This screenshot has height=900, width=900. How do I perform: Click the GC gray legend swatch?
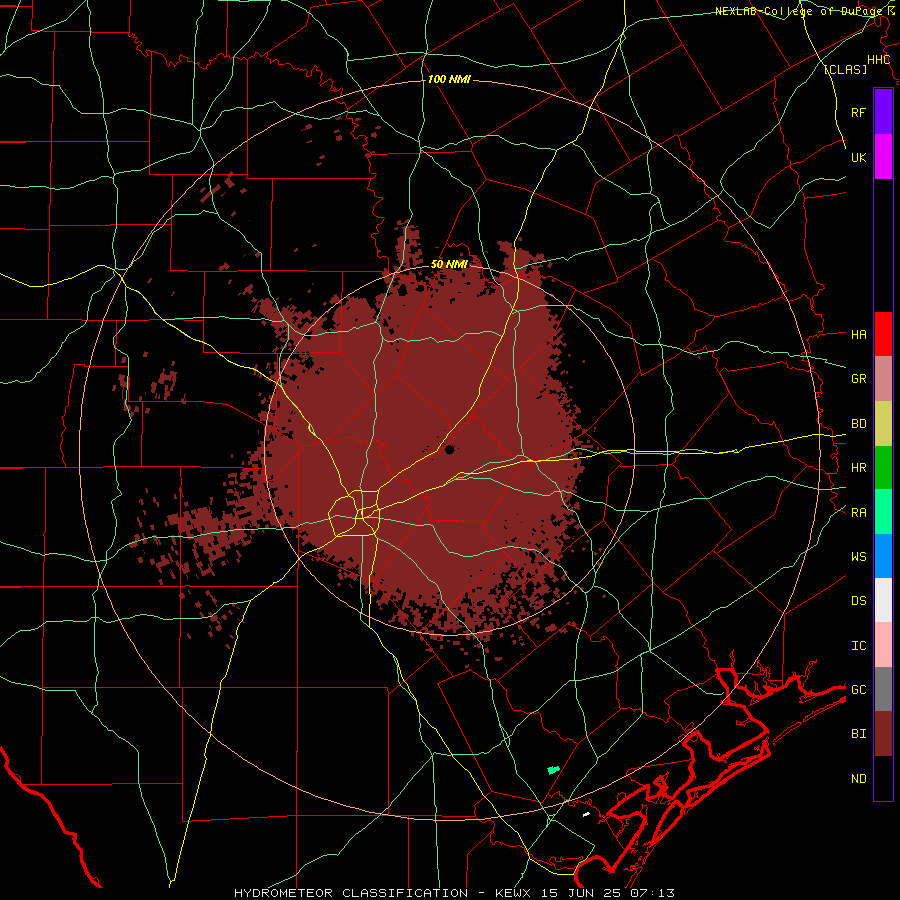883,689
